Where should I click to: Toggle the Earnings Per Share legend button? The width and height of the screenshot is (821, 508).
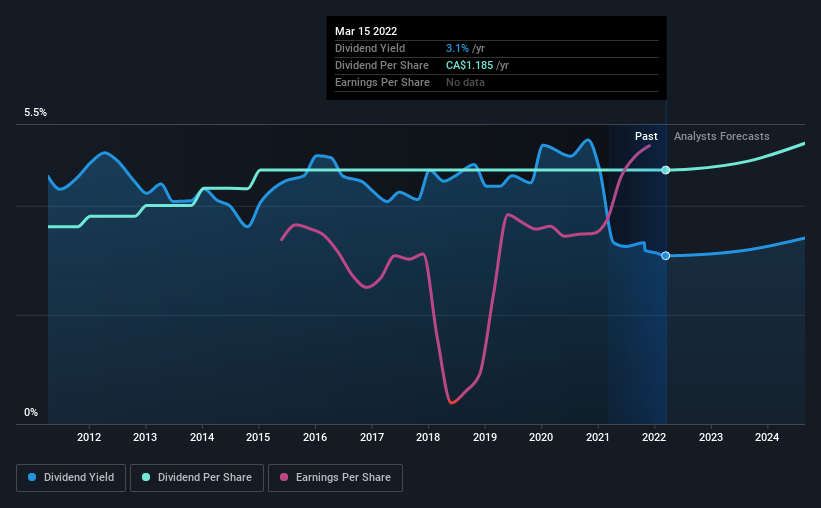click(335, 478)
